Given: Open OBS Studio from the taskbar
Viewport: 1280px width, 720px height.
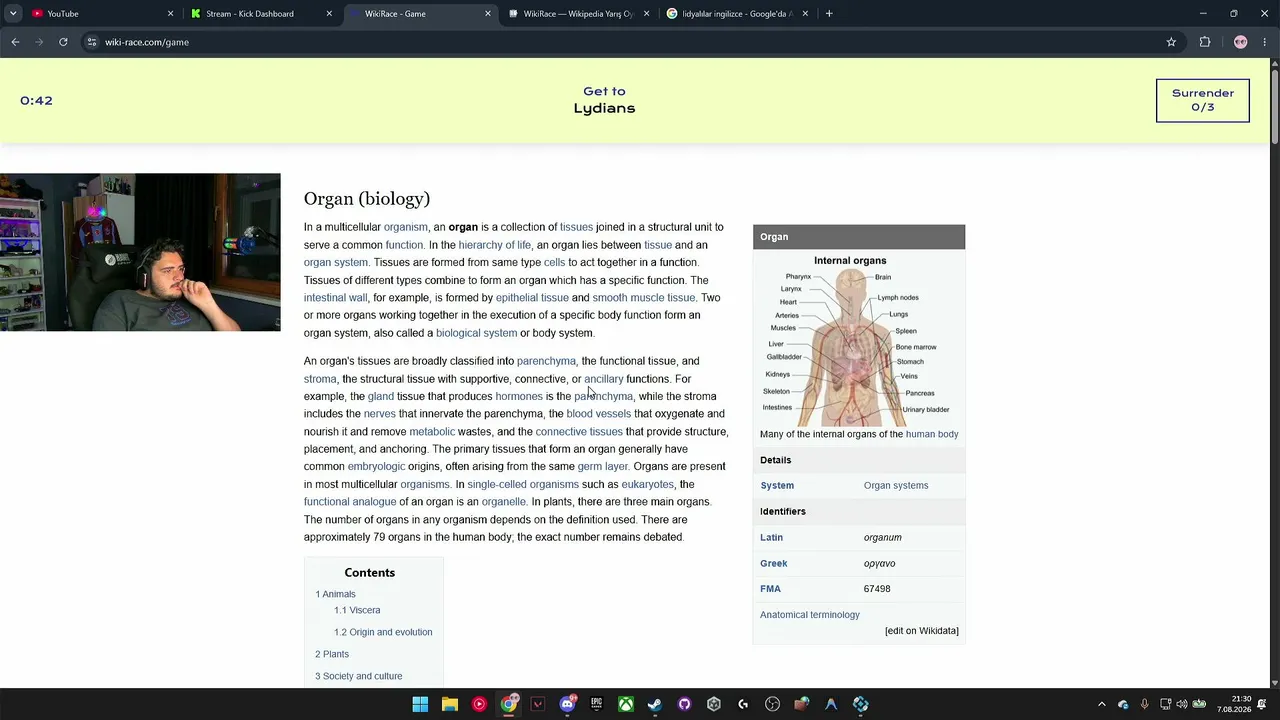Looking at the screenshot, I should pos(772,704).
